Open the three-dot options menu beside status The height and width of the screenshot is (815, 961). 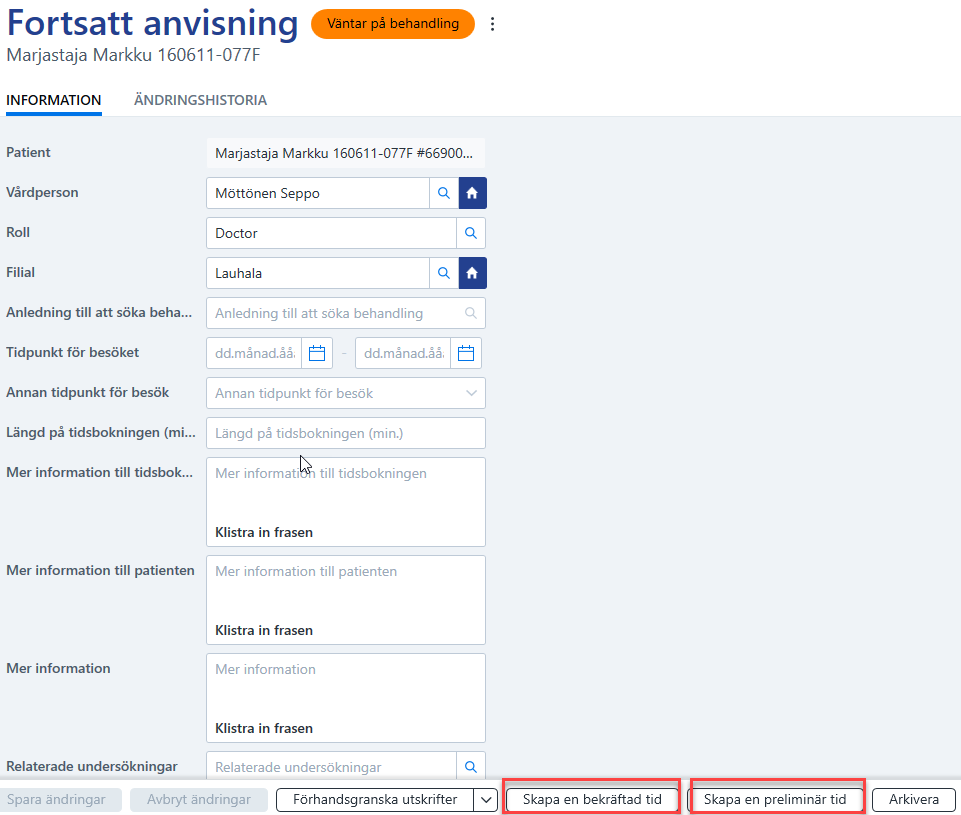point(492,24)
